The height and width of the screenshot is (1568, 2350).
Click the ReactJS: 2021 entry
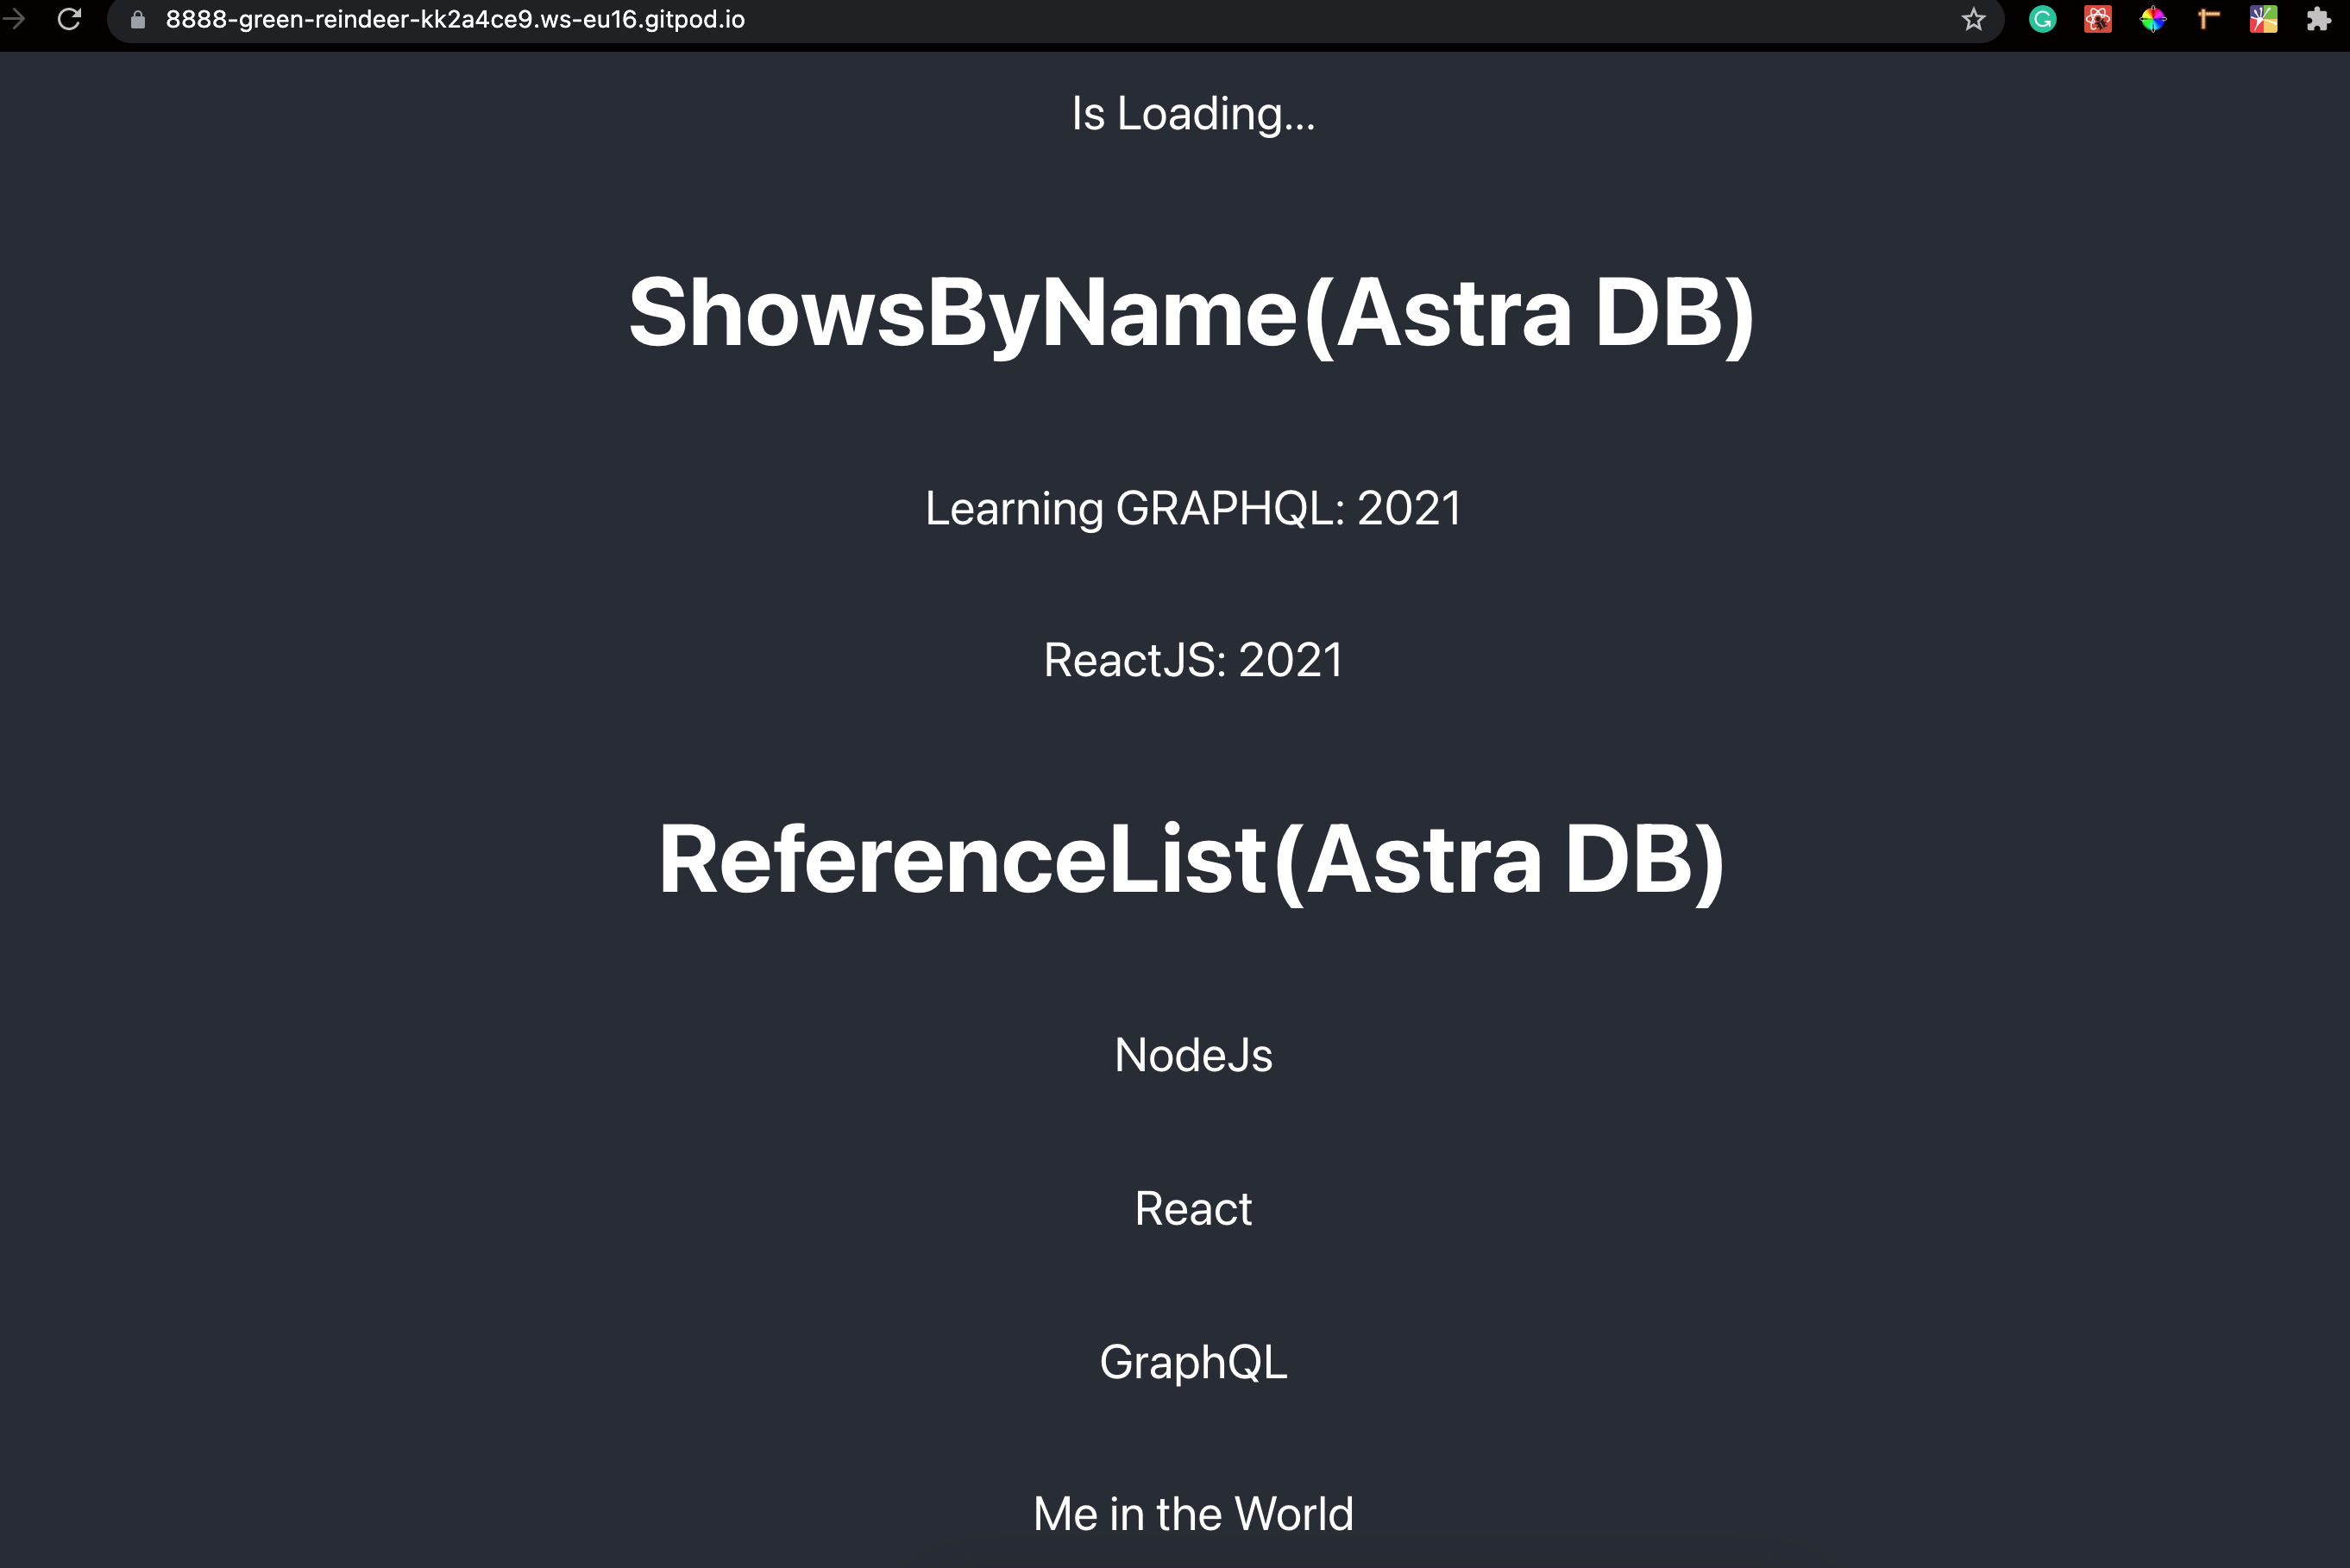pos(1192,659)
